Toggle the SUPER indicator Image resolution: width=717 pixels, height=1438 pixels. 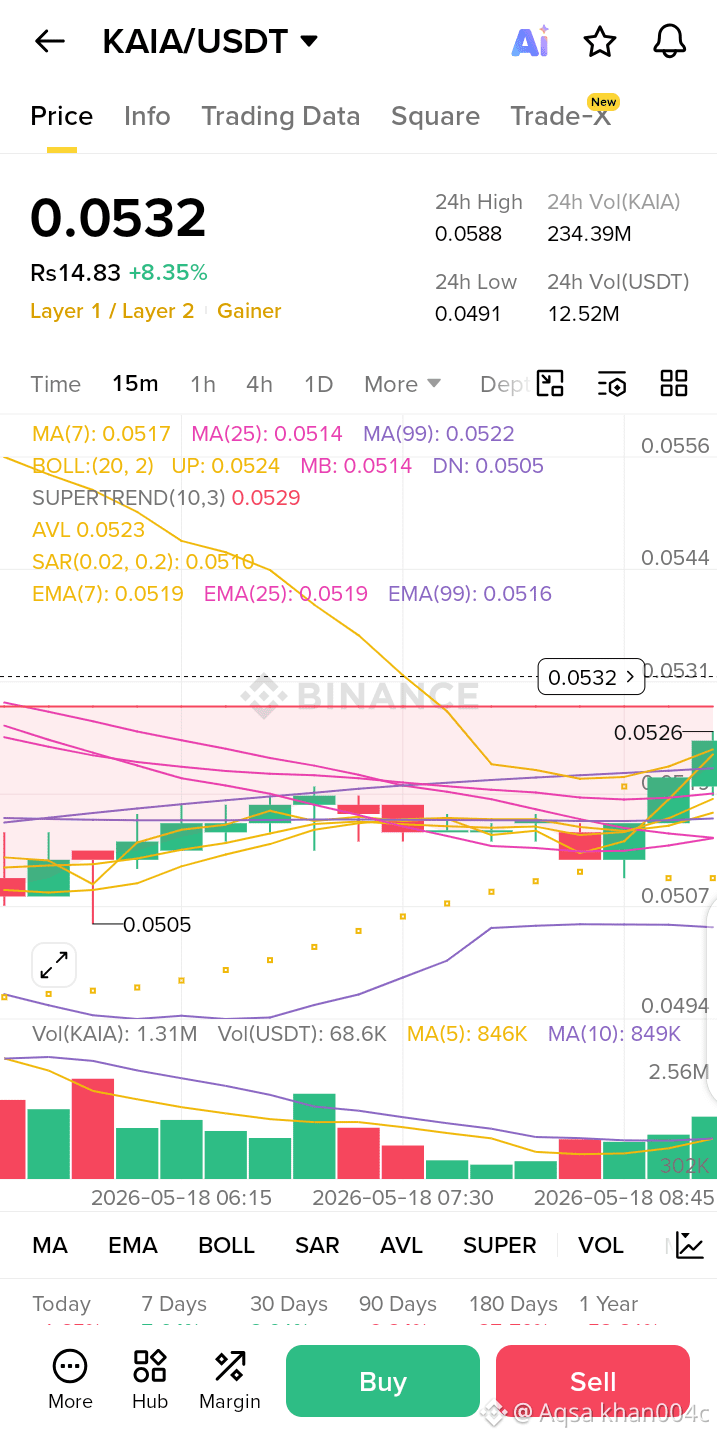(500, 1245)
